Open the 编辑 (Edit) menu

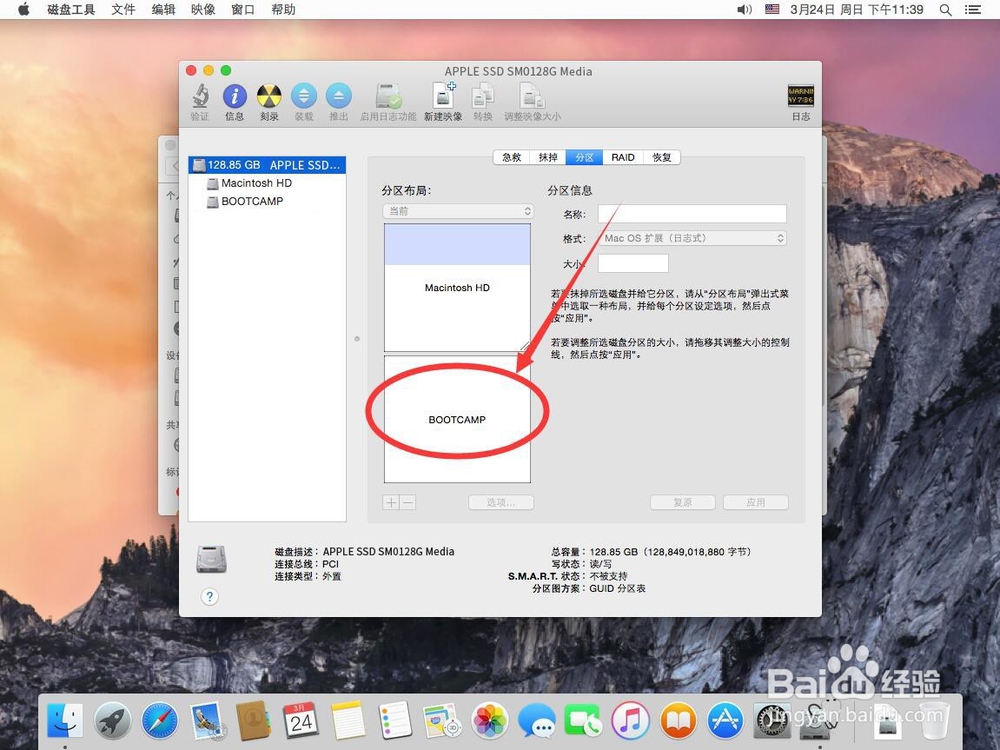(x=163, y=10)
